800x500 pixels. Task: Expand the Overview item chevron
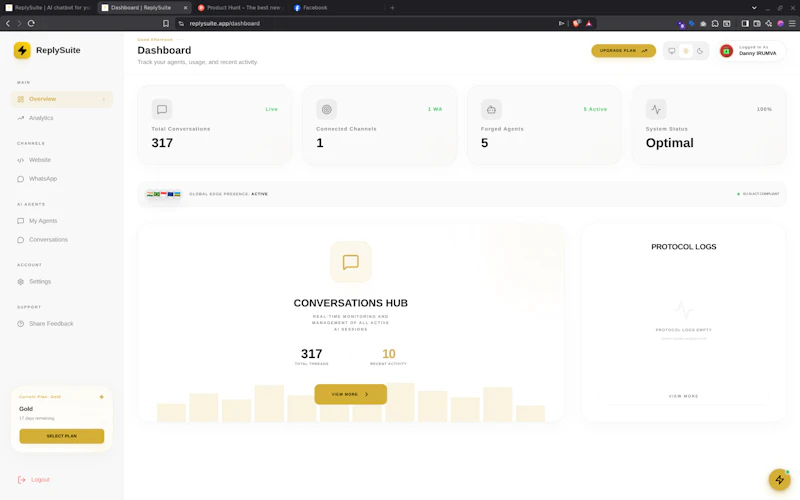pos(104,99)
